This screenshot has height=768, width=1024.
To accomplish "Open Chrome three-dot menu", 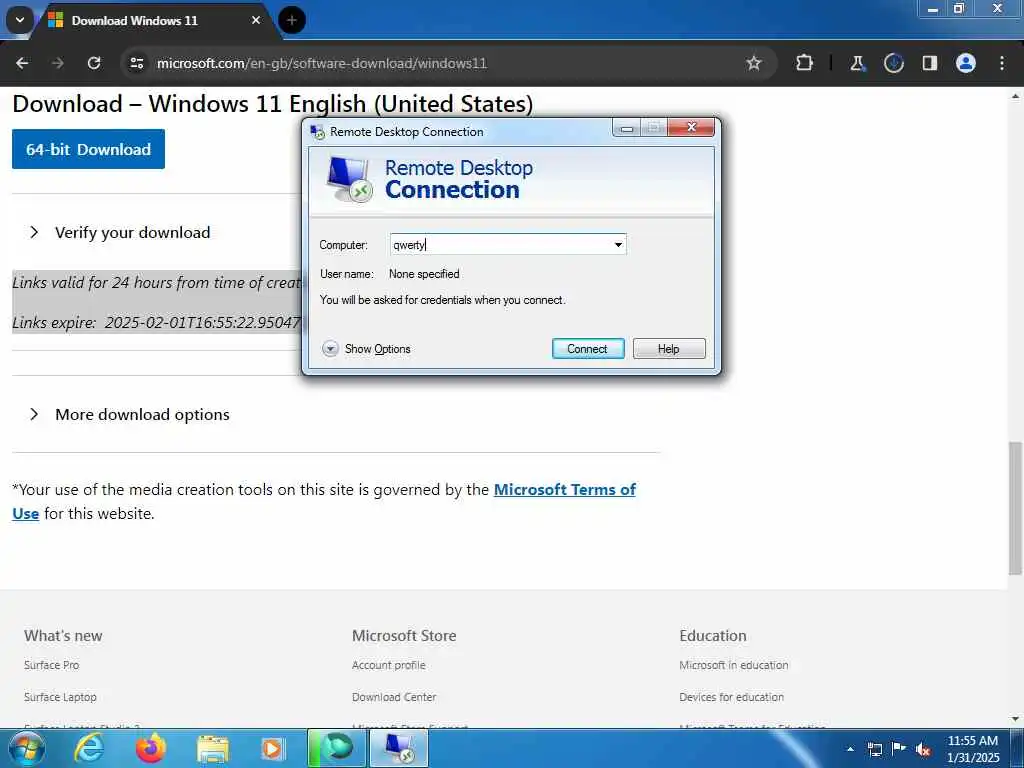I will click(x=1002, y=63).
